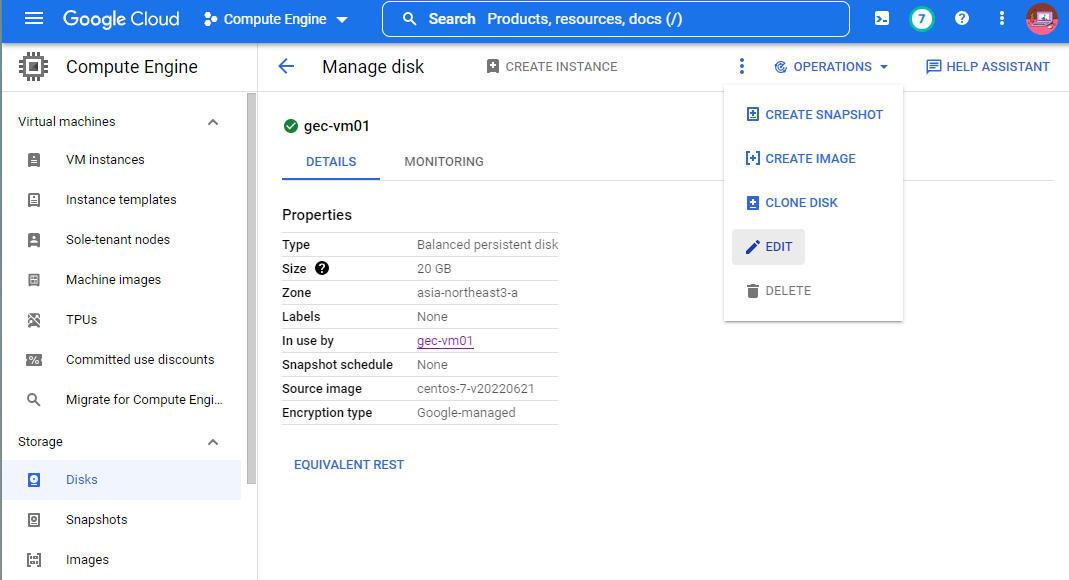Follow the gec-vm01 In use by link

pos(445,341)
